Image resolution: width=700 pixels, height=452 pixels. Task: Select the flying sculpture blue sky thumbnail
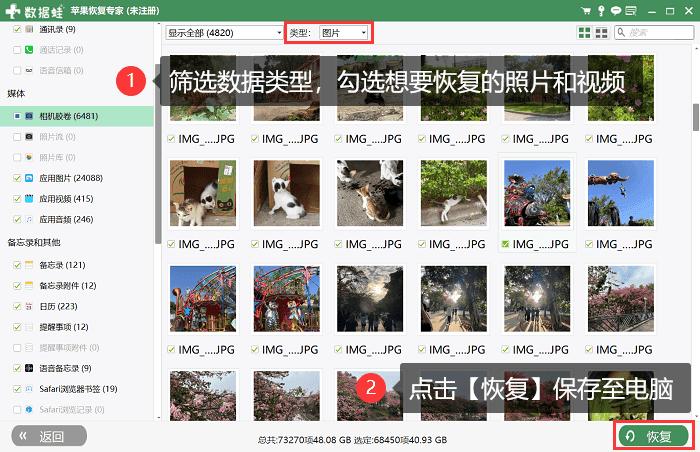[x=621, y=193]
